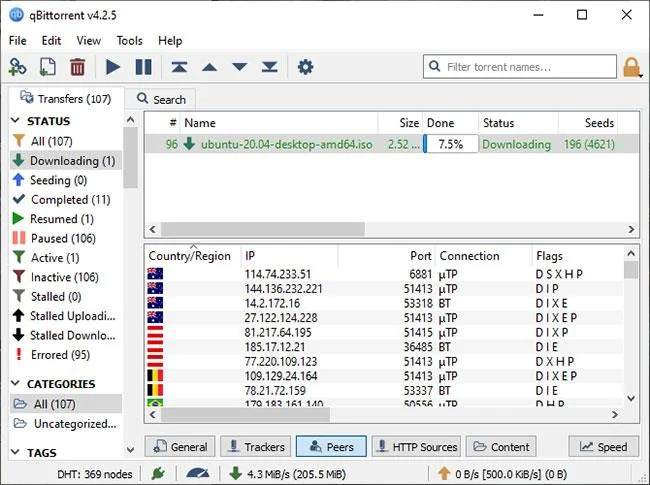
Task: Switch to the Transfers (107) tab
Action: [66, 99]
